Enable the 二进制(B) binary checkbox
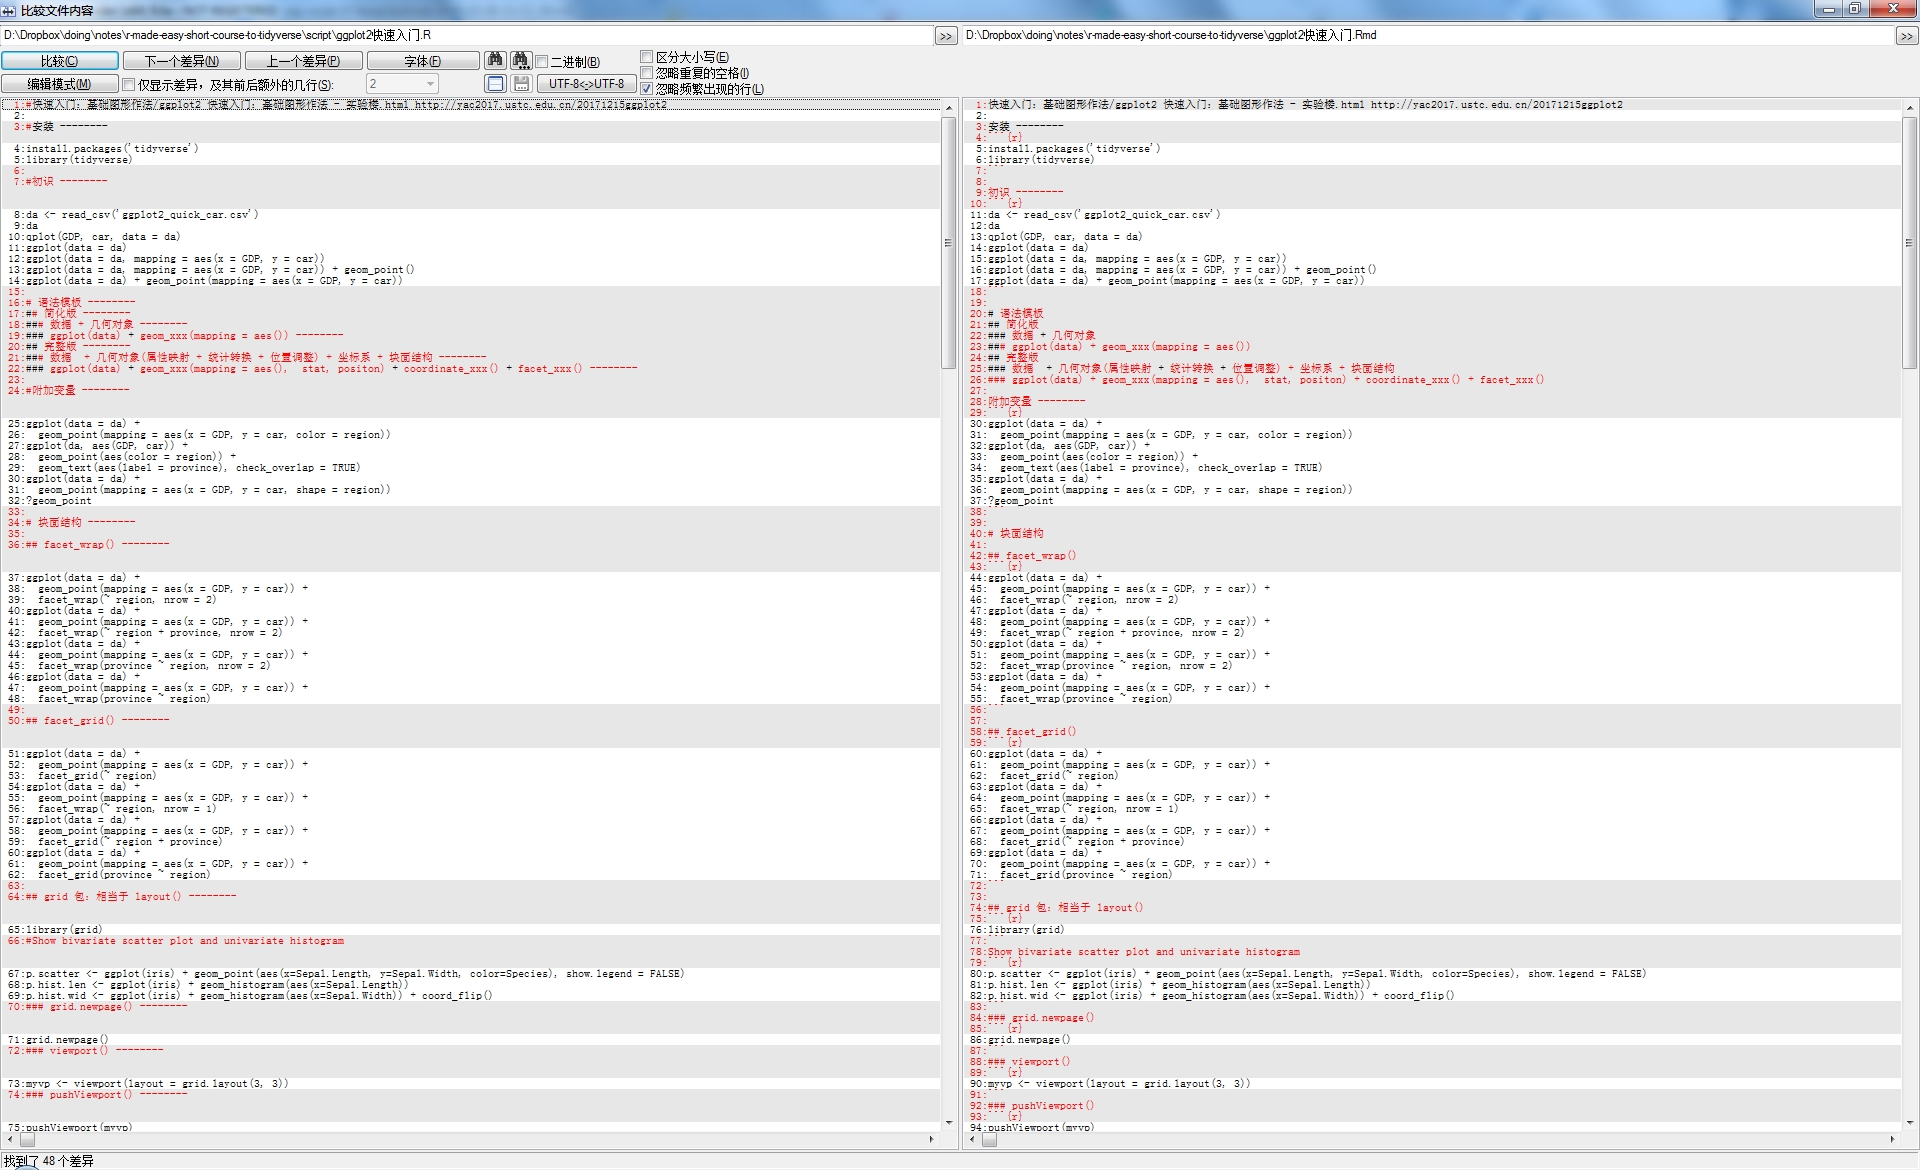 pos(542,62)
